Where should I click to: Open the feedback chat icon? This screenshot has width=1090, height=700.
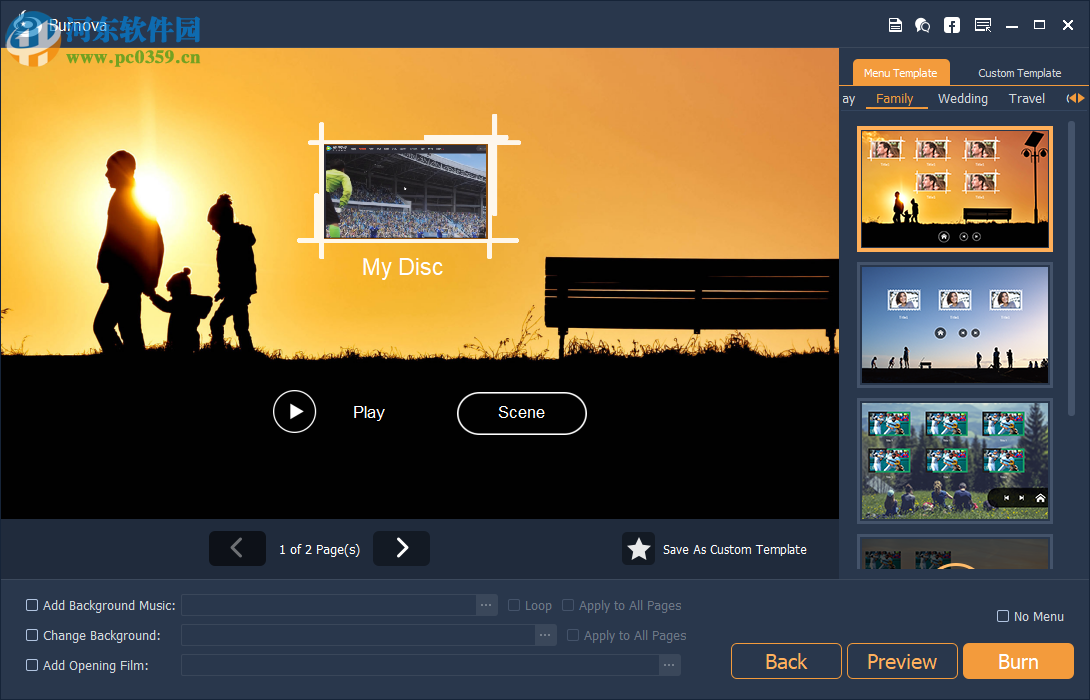coord(922,25)
